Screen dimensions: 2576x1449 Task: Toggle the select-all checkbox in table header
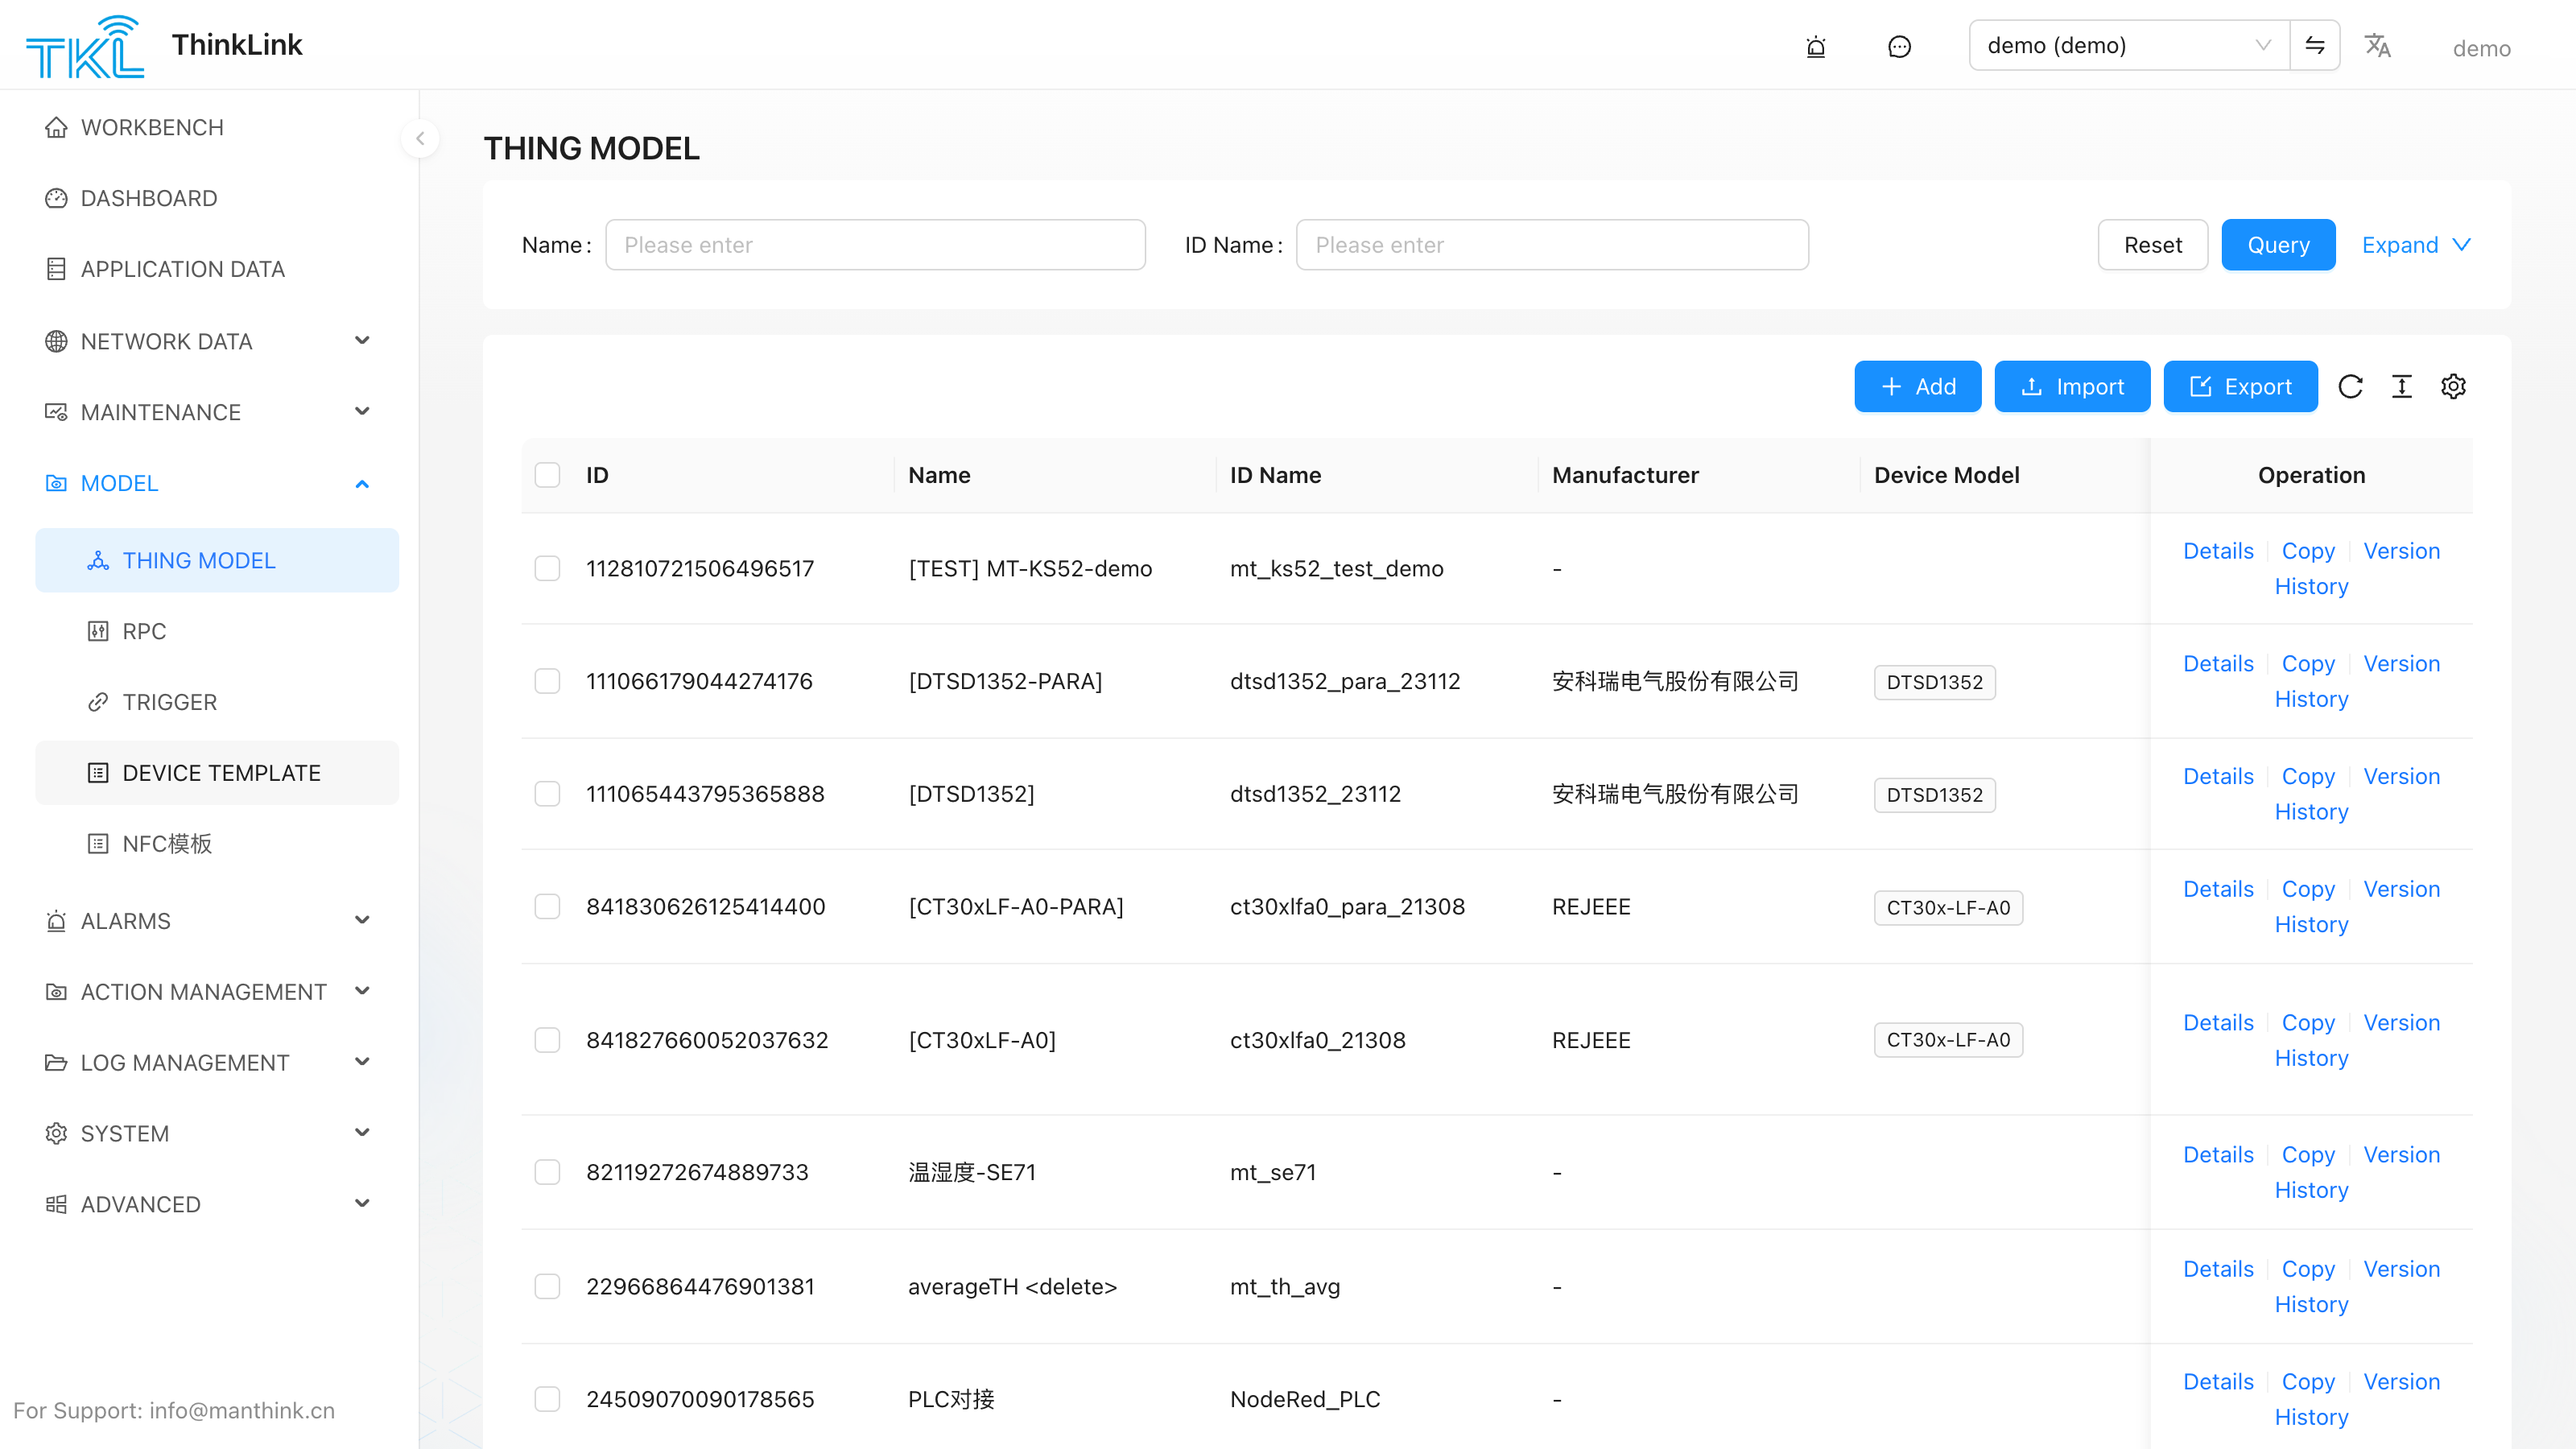point(547,475)
